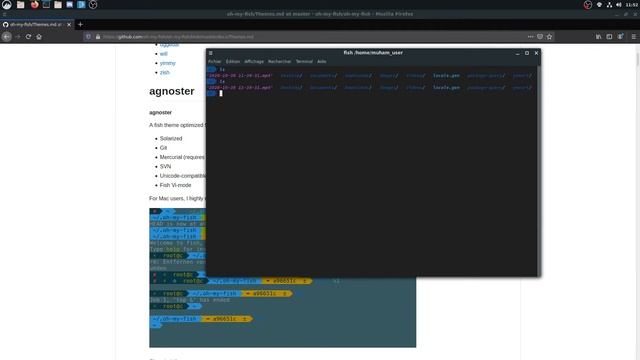Image resolution: width=640 pixels, height=360 pixels.
Task: Go forward in Firefox history
Action: point(18,37)
